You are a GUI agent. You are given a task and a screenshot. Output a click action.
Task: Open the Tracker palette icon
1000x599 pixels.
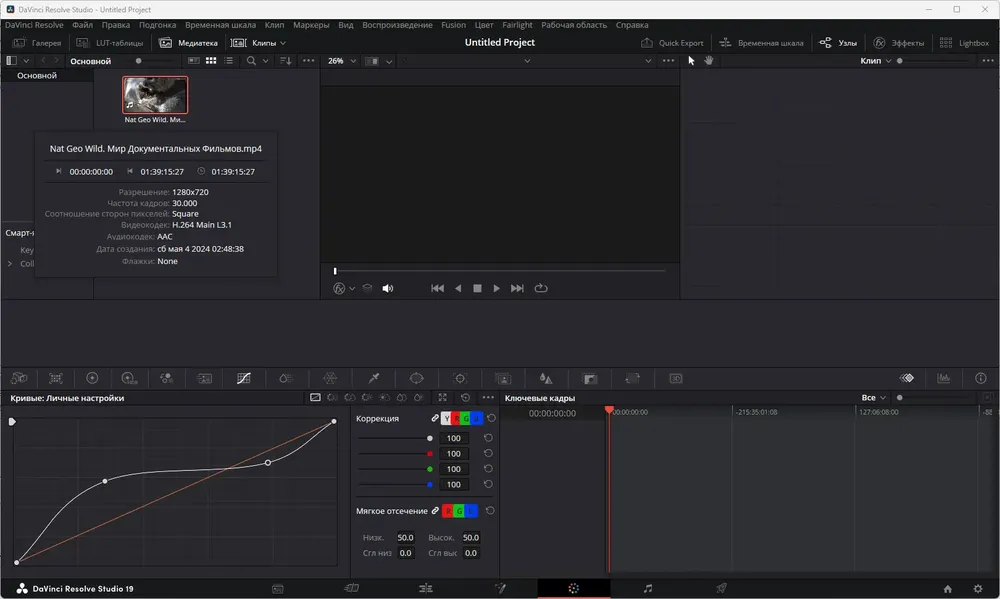tap(460, 378)
